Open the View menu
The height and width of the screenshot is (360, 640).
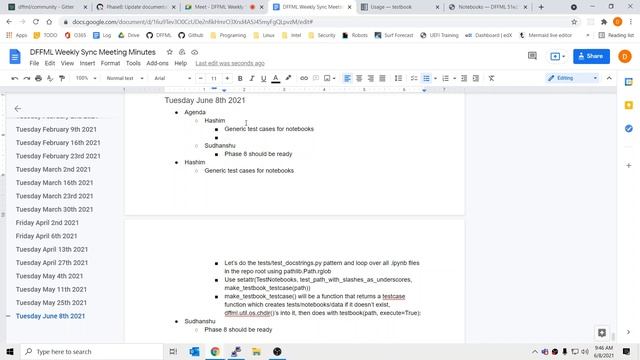tap(67, 63)
